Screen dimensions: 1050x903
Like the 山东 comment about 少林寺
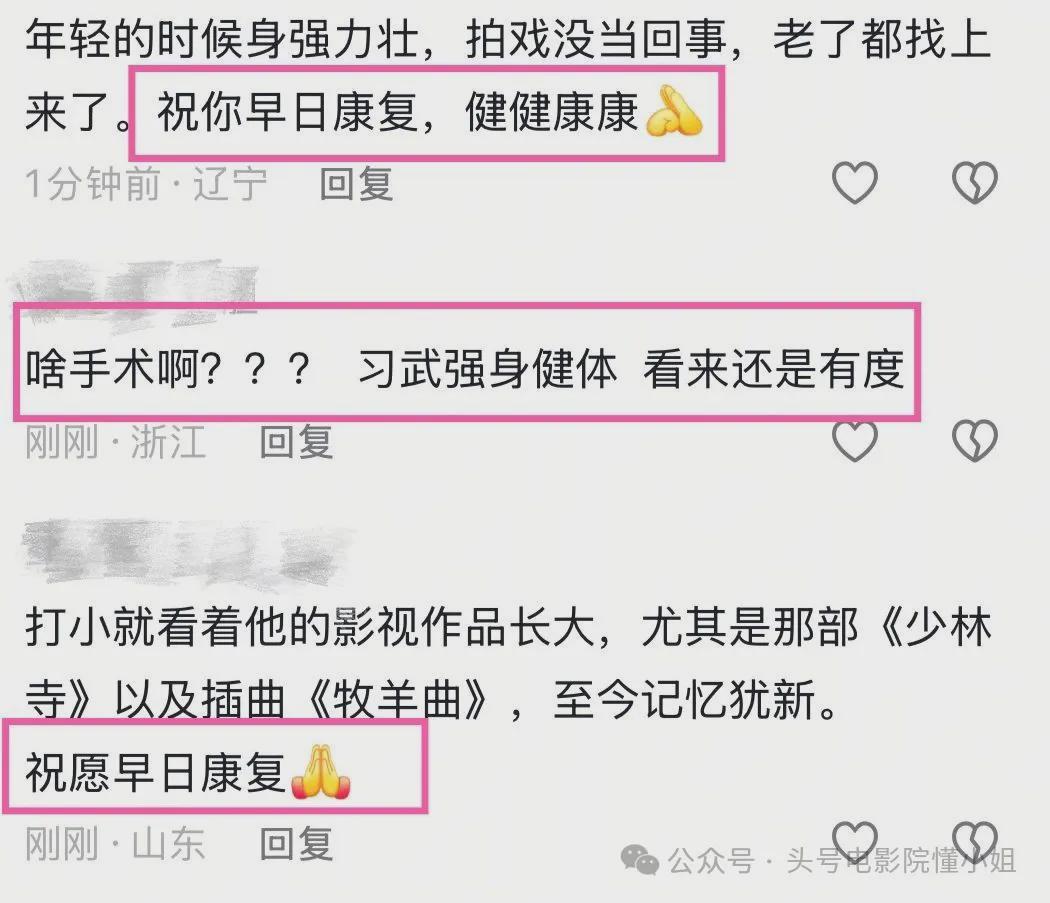click(x=854, y=841)
